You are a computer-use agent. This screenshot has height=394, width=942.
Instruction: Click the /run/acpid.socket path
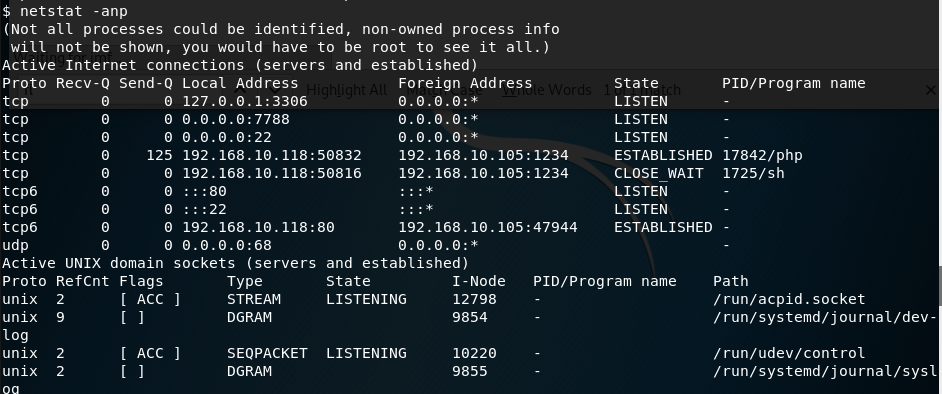pyautogui.click(x=789, y=299)
